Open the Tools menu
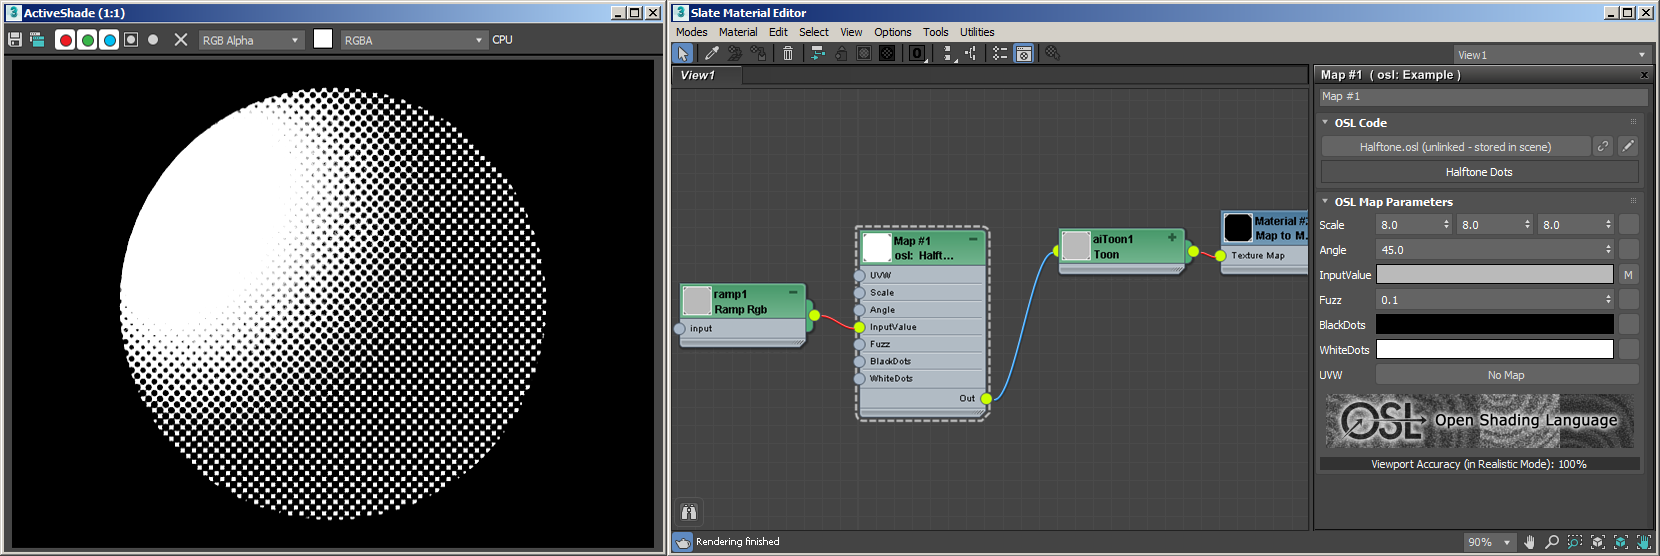This screenshot has width=1660, height=556. pyautogui.click(x=936, y=32)
